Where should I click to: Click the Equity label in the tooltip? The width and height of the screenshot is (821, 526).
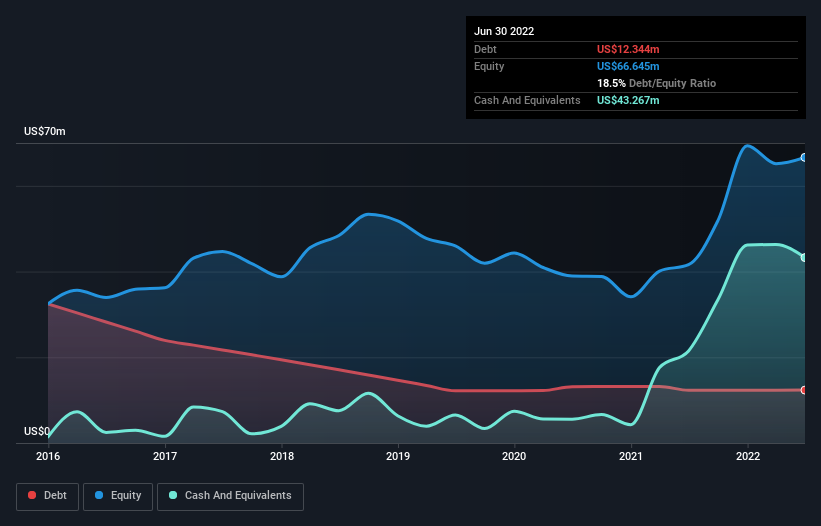(489, 66)
